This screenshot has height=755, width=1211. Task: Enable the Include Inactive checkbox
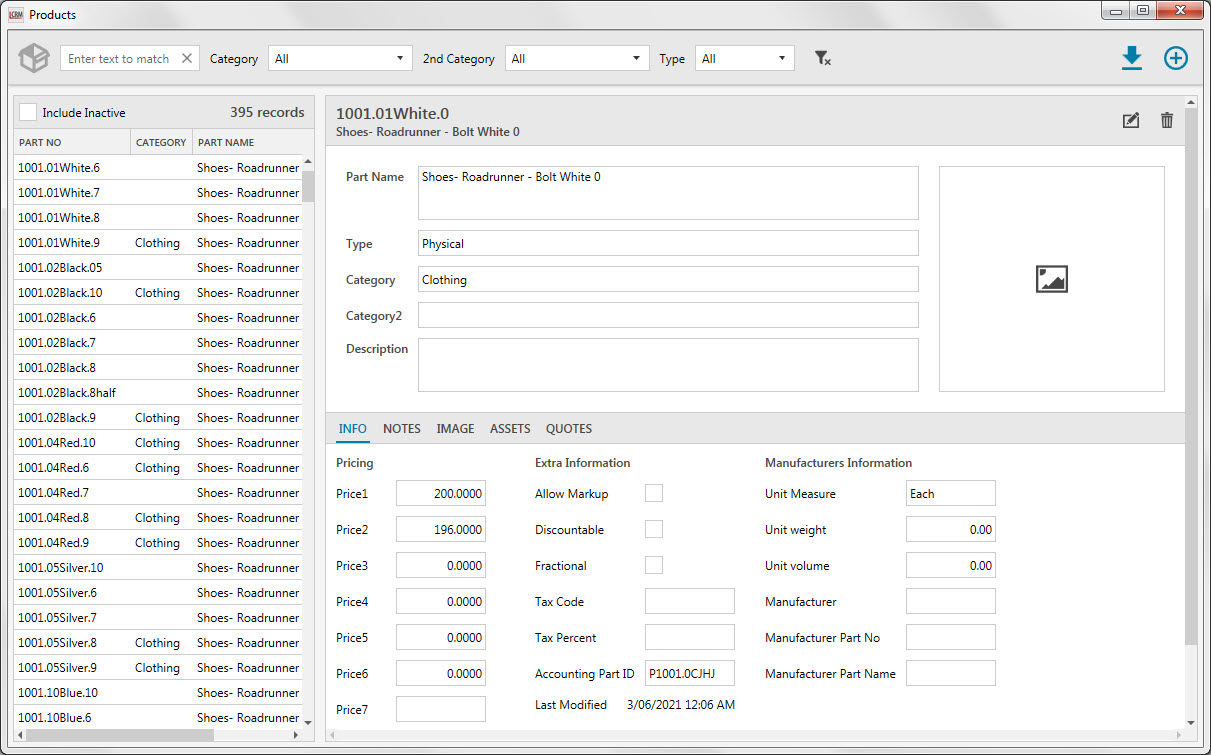(27, 112)
